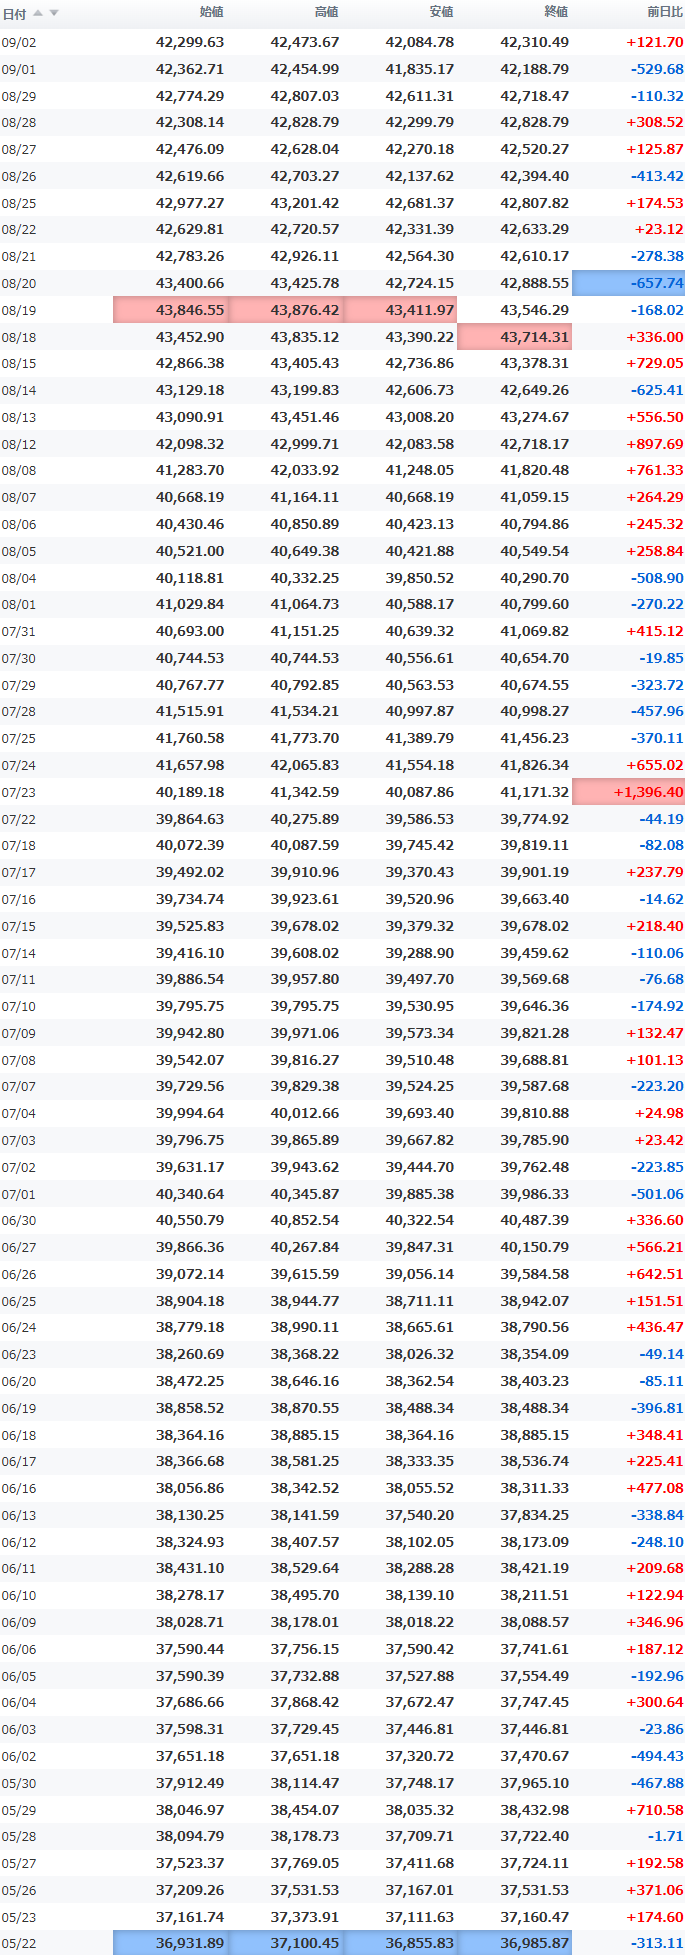This screenshot has height=1955, width=685.
Task: Click the 07/01 date cell
Action: (x=19, y=1194)
